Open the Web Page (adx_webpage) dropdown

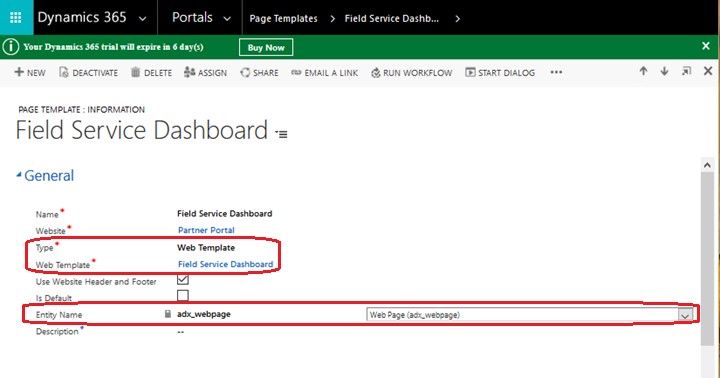click(x=529, y=315)
